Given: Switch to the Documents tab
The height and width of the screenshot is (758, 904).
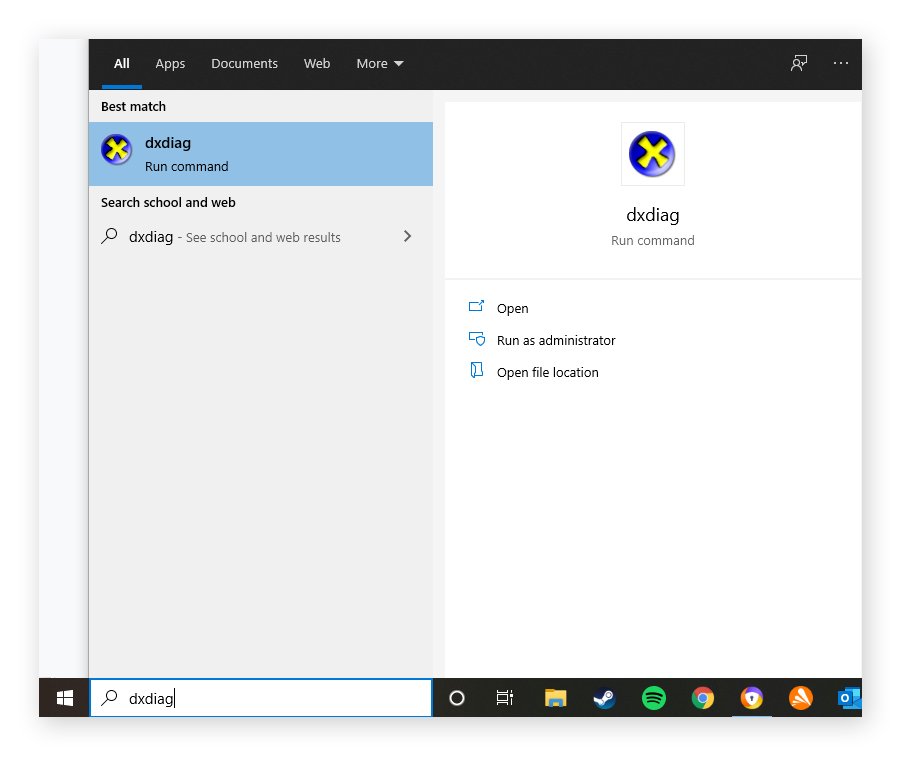Looking at the screenshot, I should (244, 63).
